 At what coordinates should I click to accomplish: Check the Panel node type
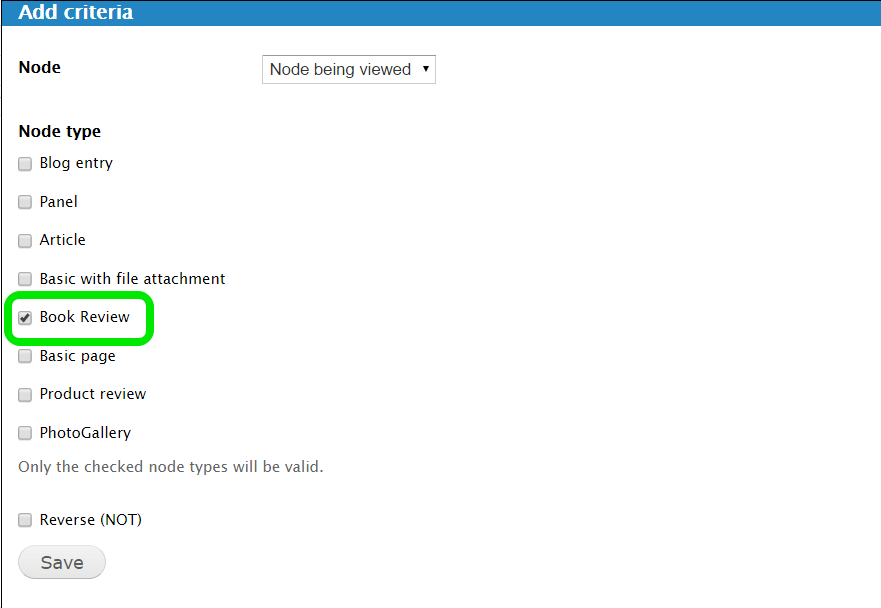(x=25, y=202)
